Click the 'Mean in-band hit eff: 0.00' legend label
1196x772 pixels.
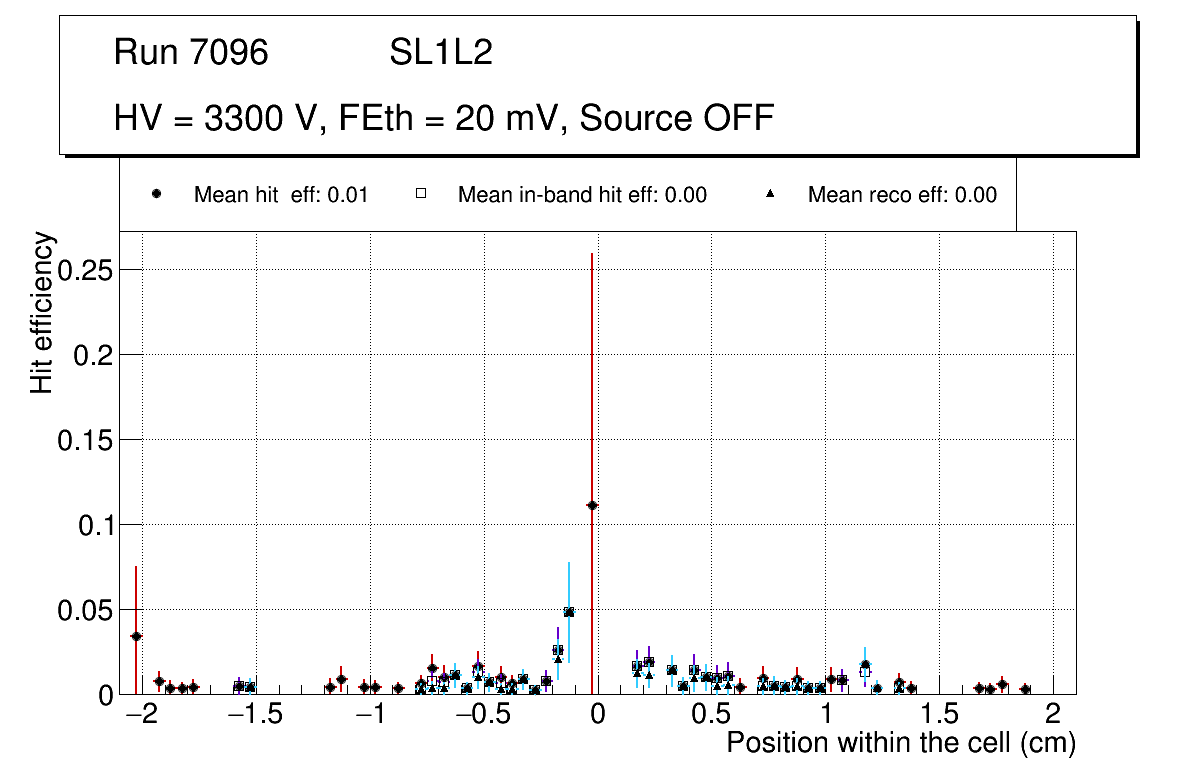point(582,195)
